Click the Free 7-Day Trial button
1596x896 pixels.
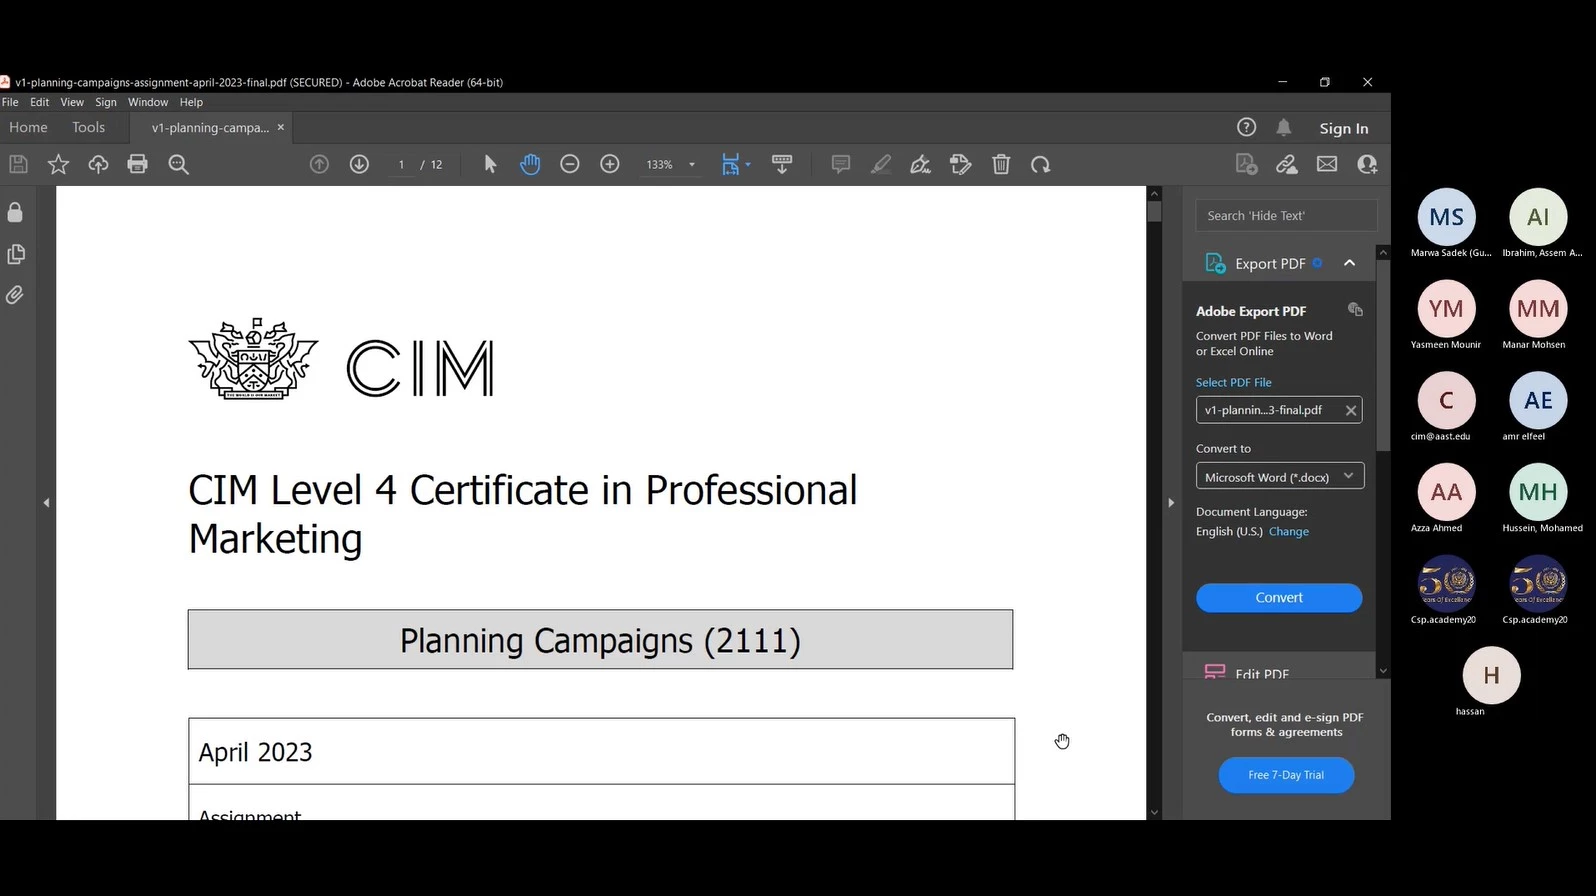click(x=1286, y=775)
